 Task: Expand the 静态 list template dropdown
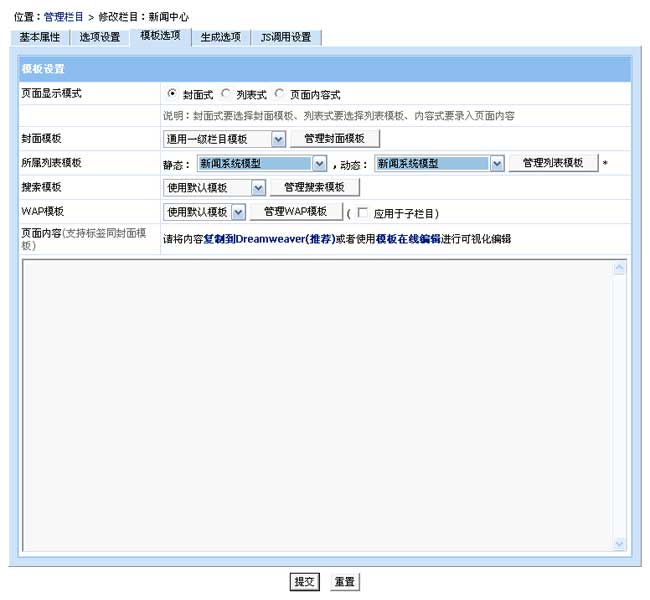coord(263,163)
